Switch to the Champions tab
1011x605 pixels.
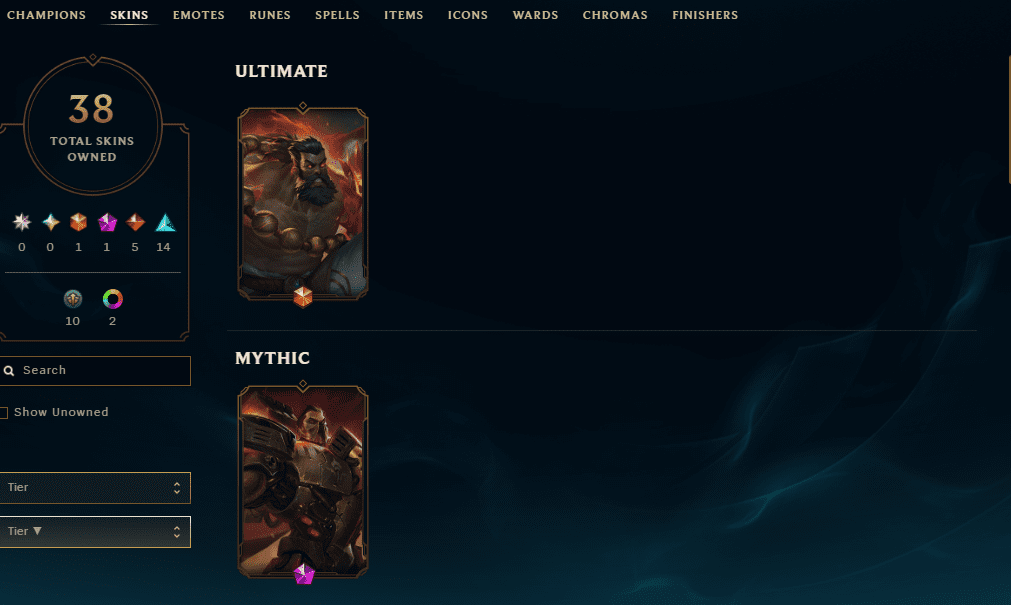point(46,15)
